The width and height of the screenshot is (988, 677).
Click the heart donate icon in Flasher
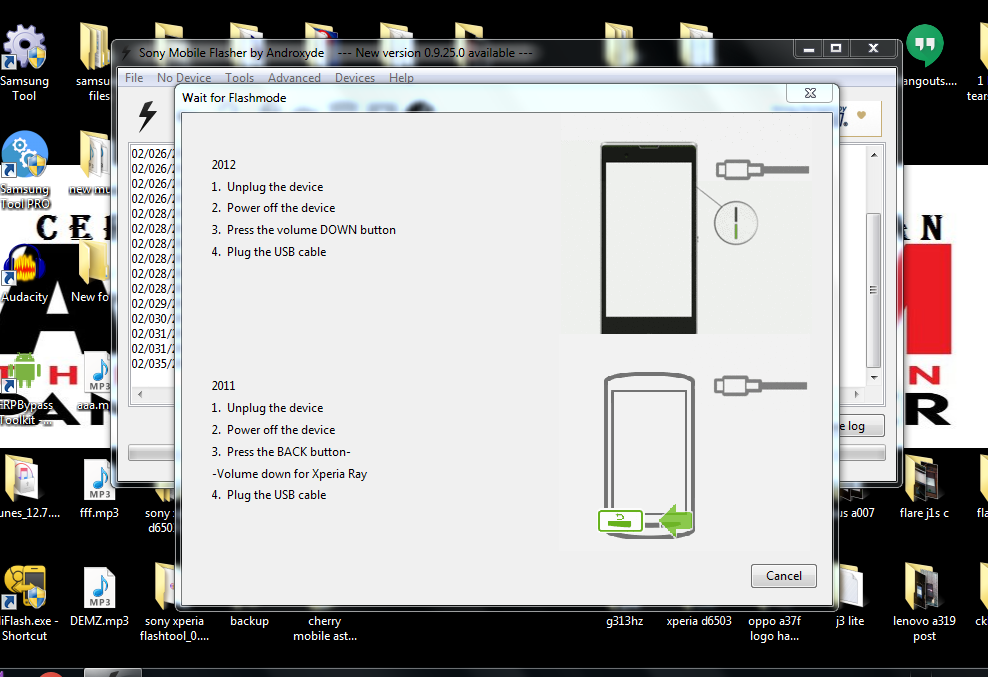[x=861, y=115]
